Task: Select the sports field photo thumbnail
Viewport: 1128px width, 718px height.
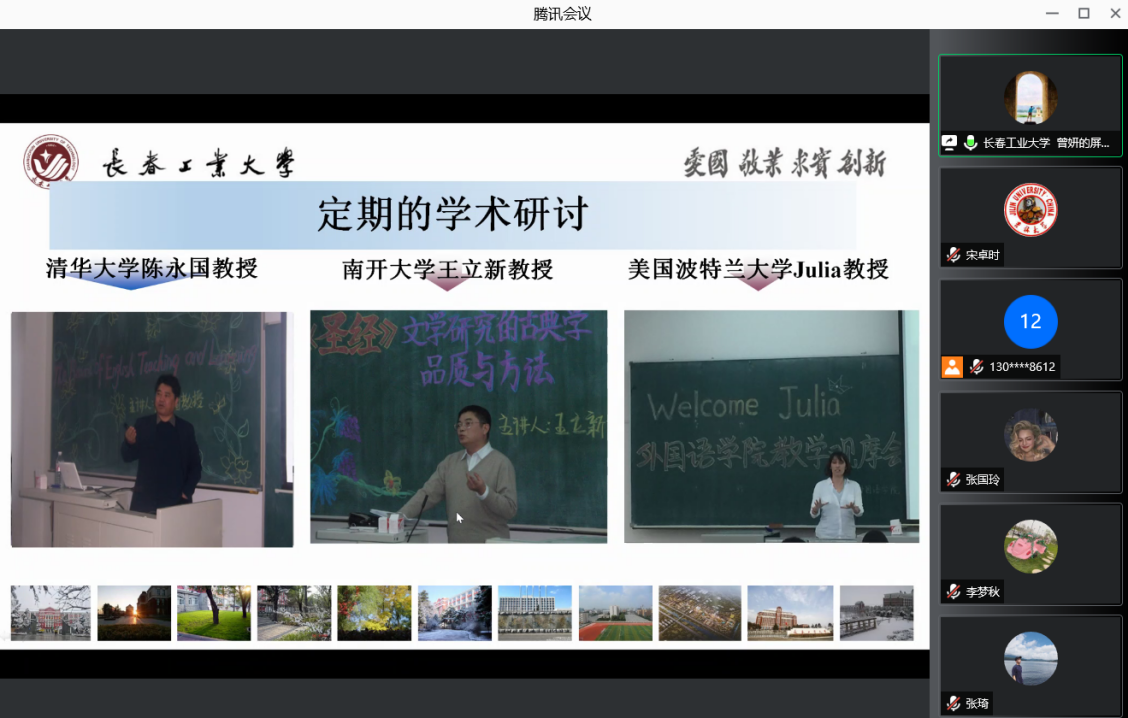Action: [x=615, y=612]
